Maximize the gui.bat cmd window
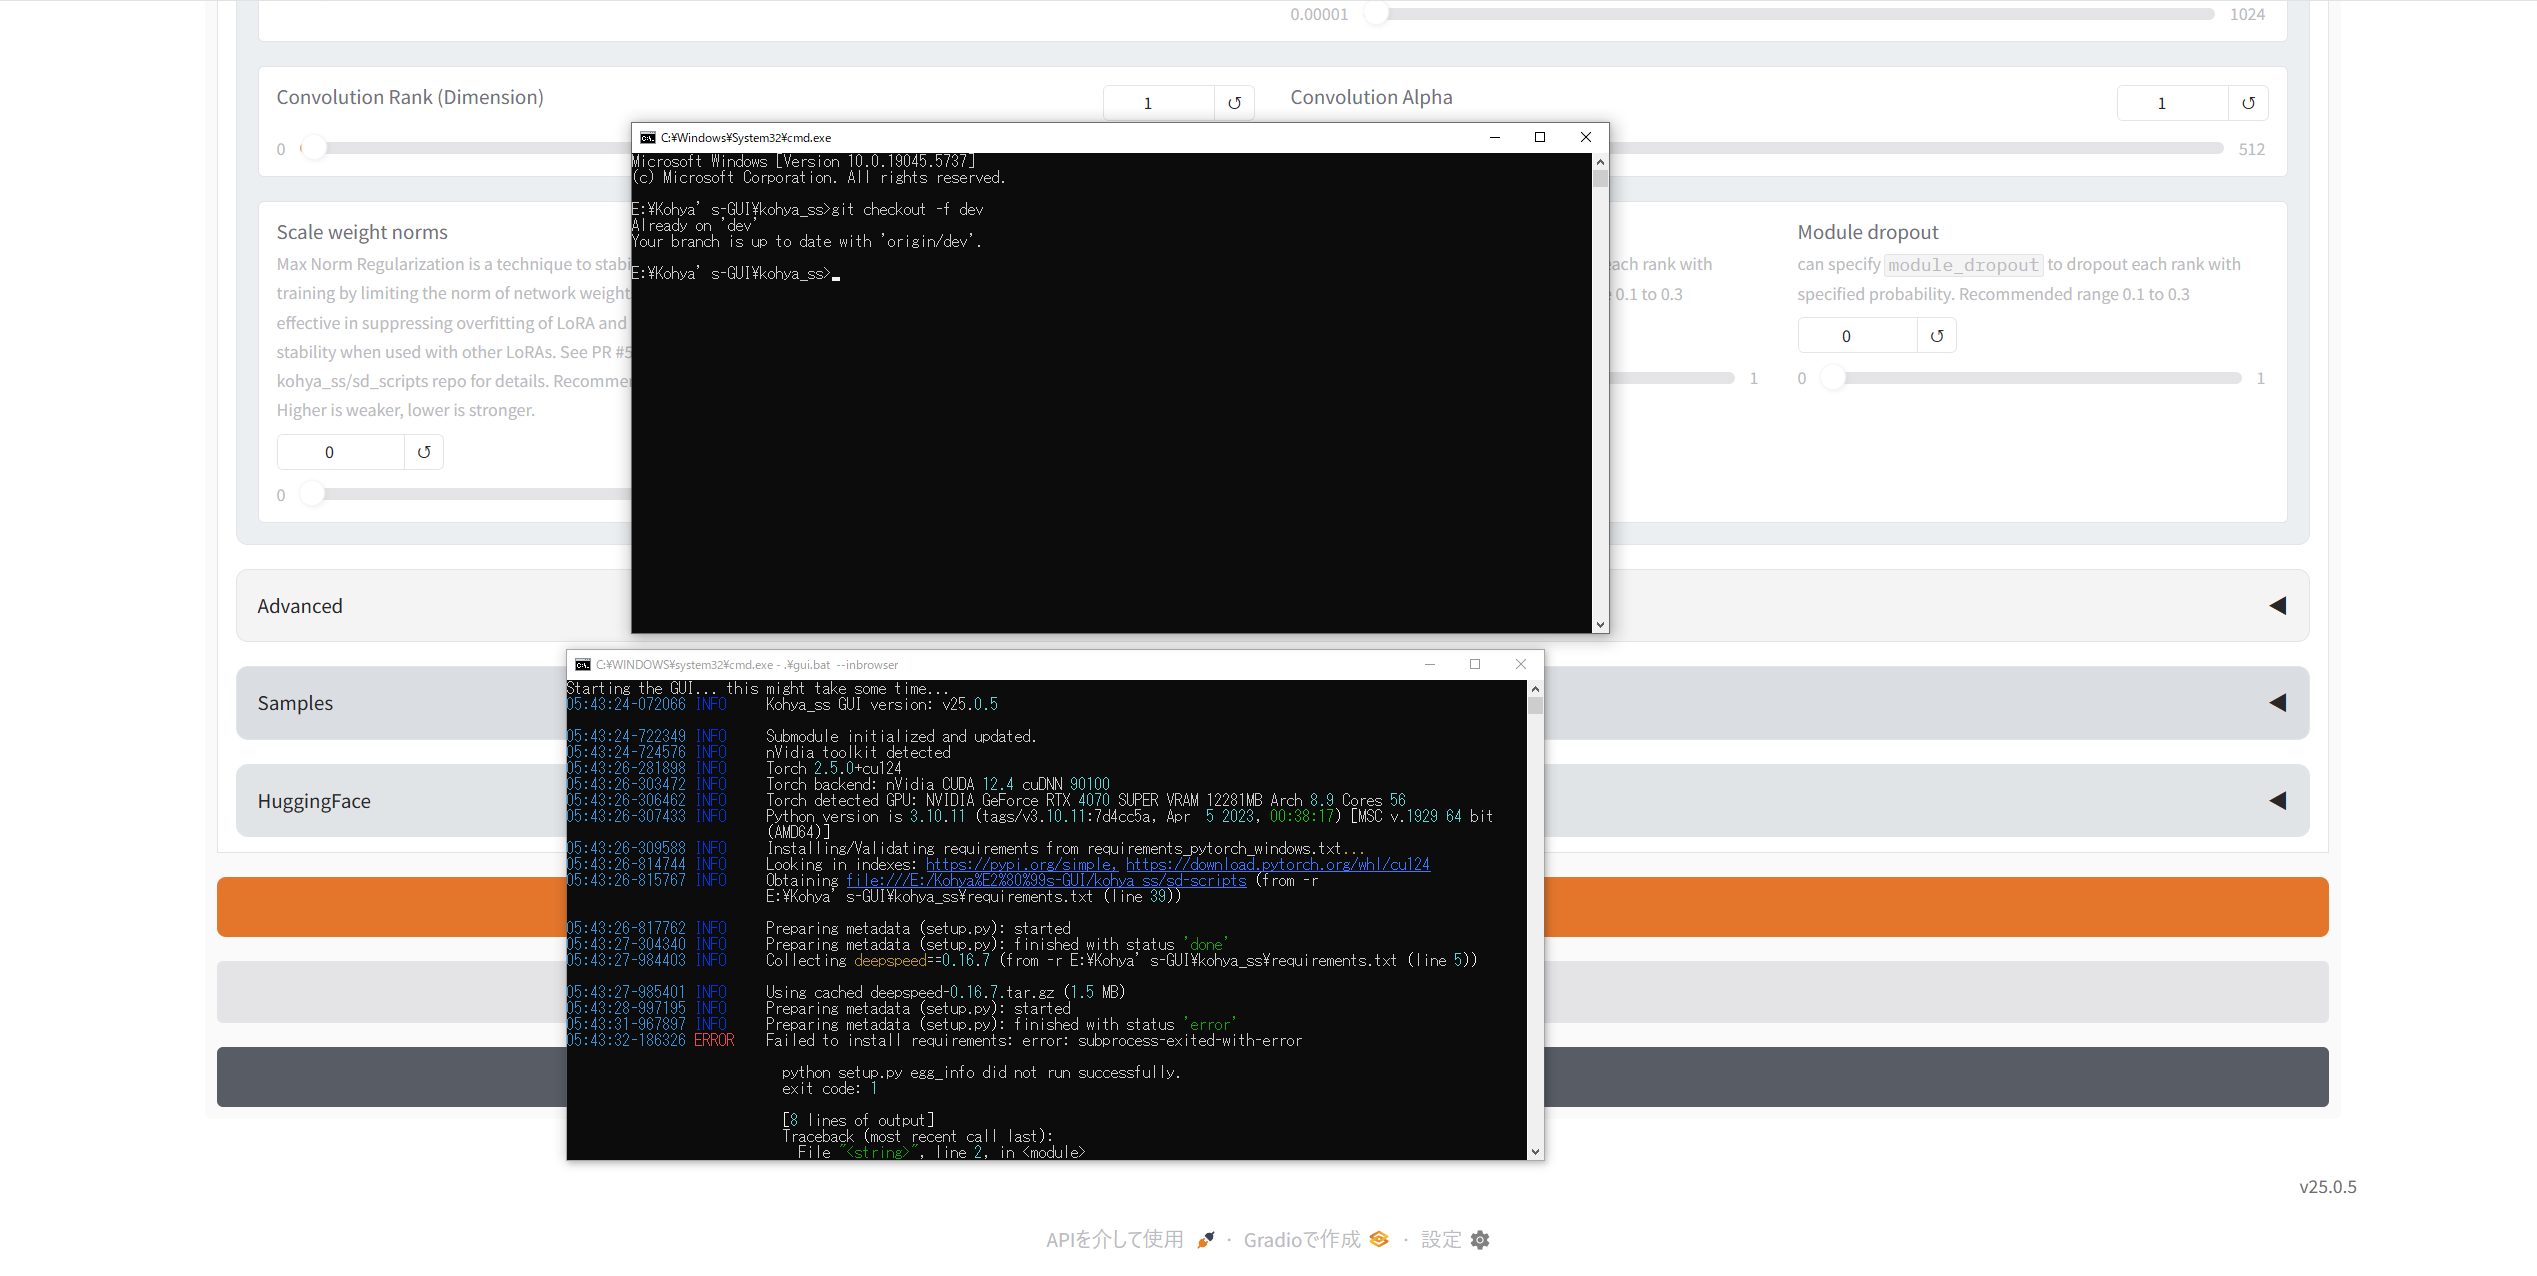 [1475, 665]
